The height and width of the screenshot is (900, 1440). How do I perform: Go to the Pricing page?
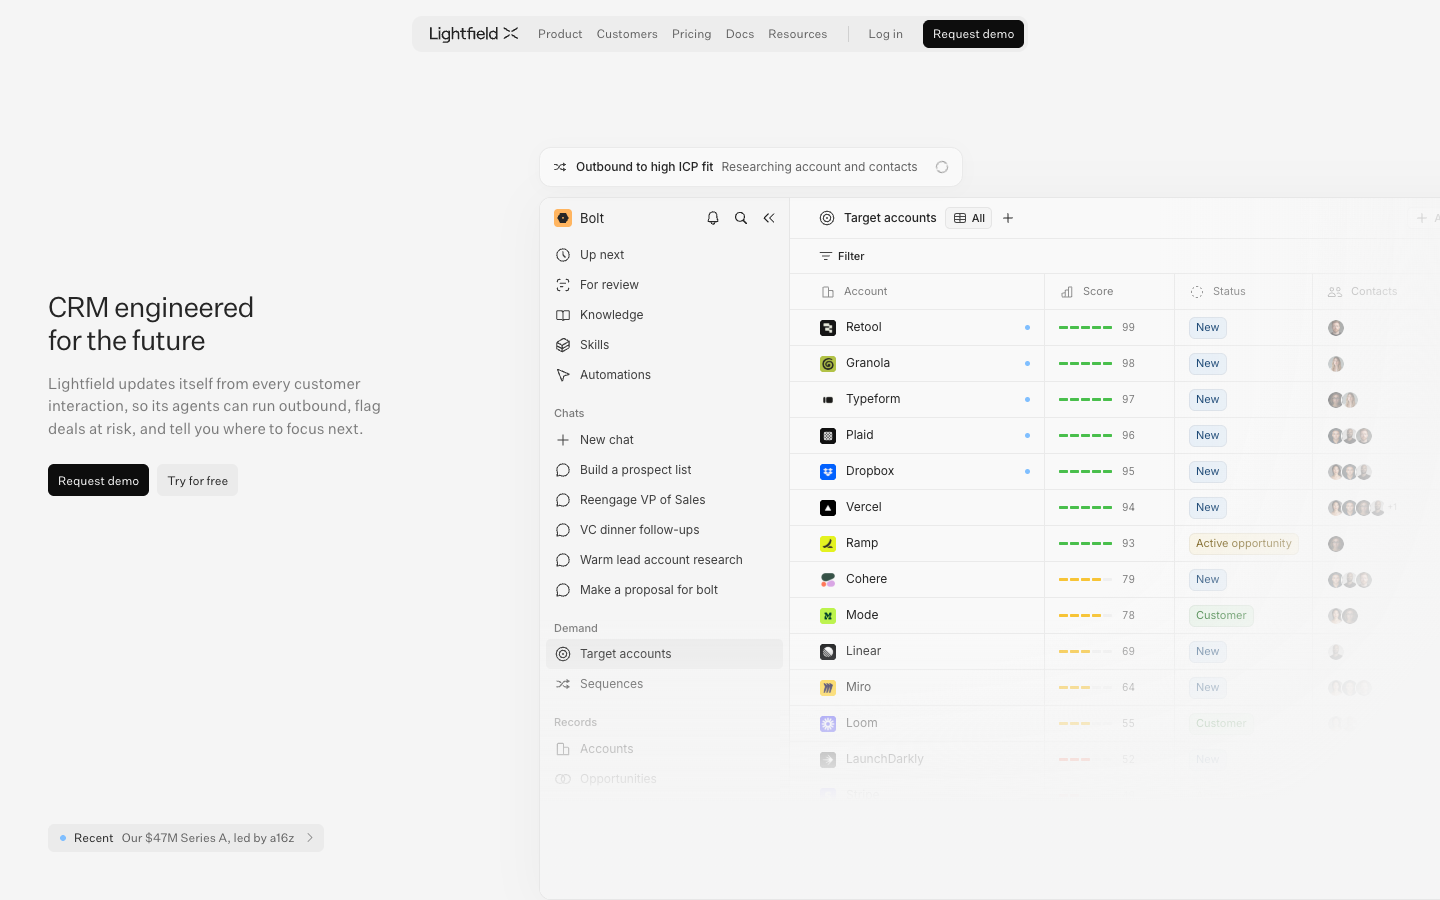click(x=692, y=34)
